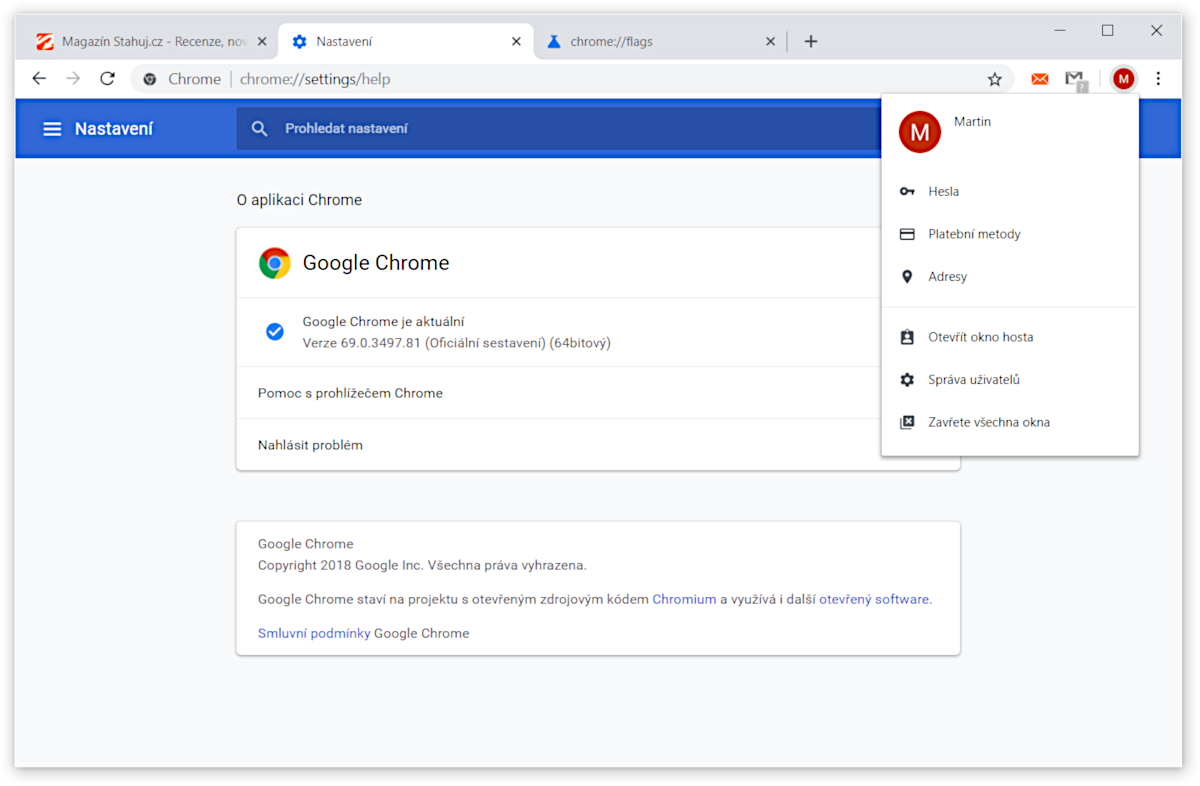Maximize the Chrome window
Viewport: 1200px width, 786px height.
(1108, 31)
